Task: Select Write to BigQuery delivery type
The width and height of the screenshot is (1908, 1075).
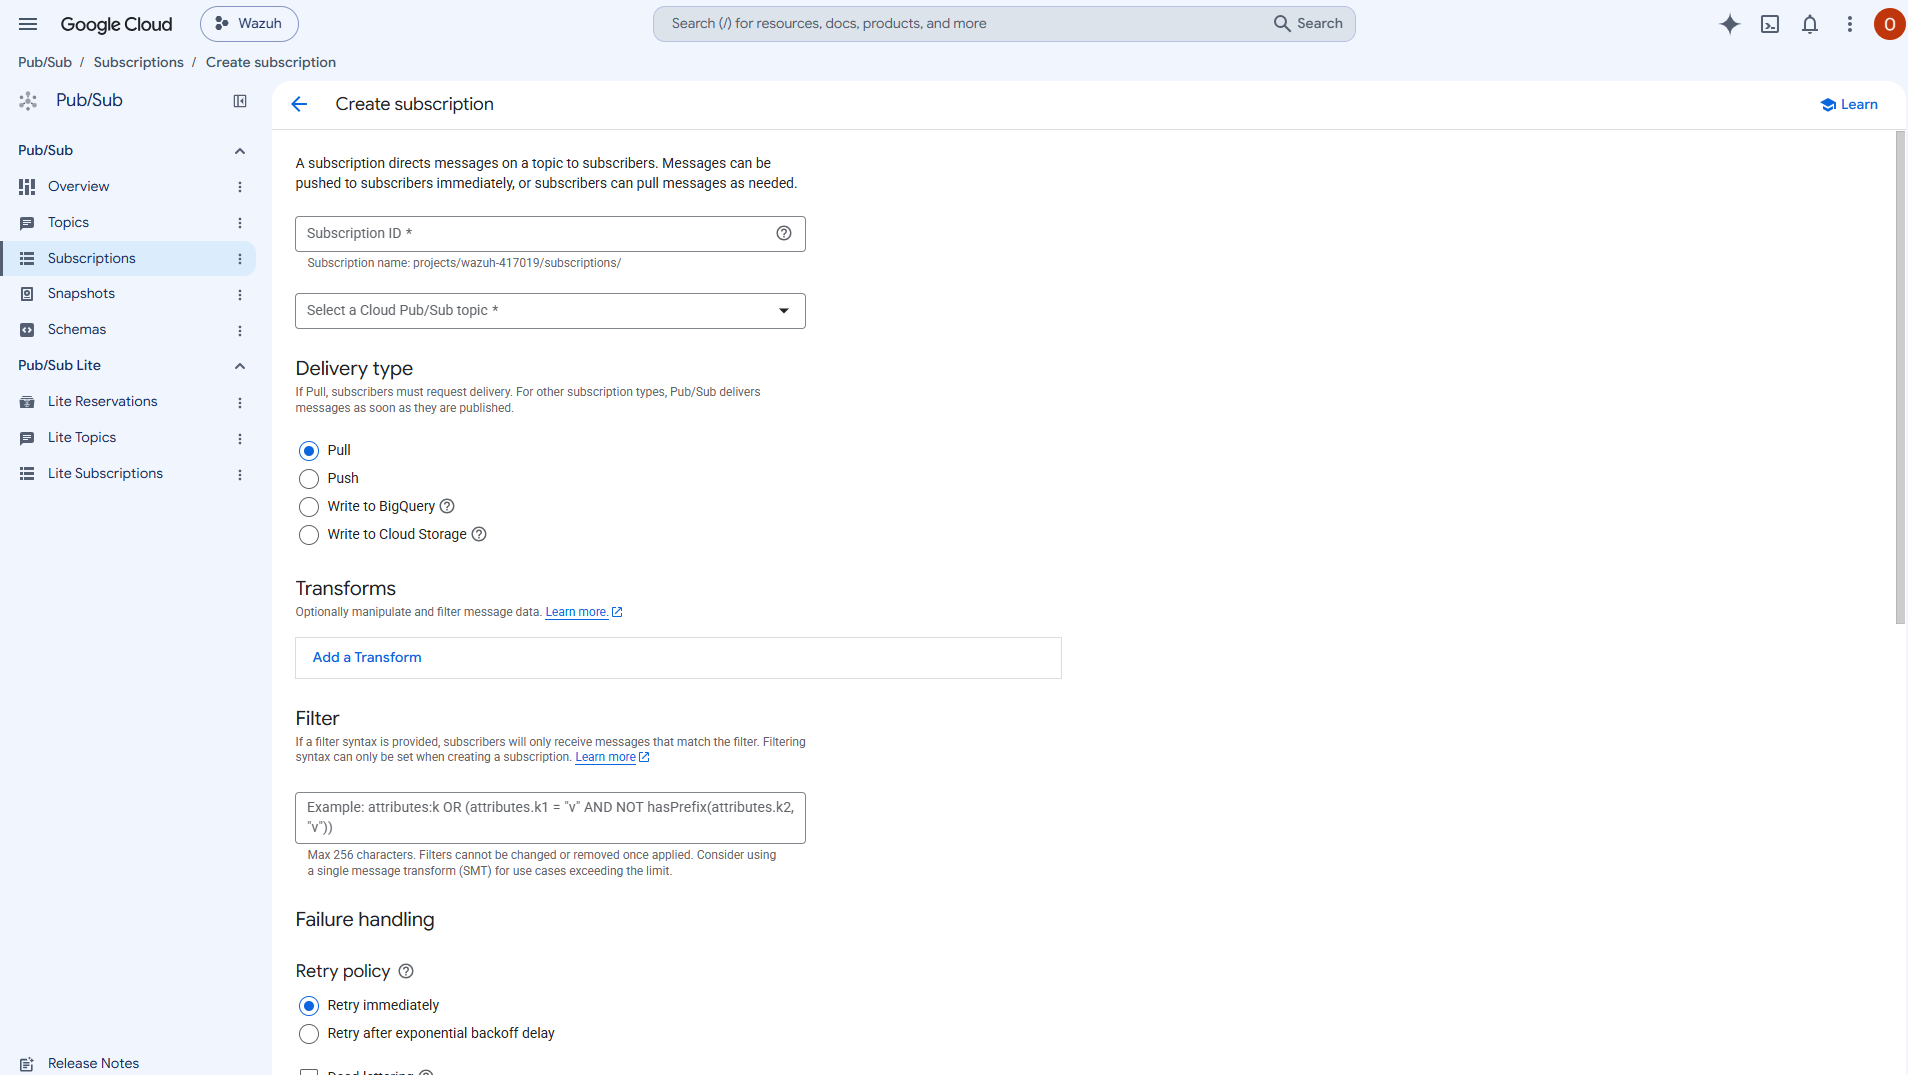Action: pyautogui.click(x=309, y=507)
